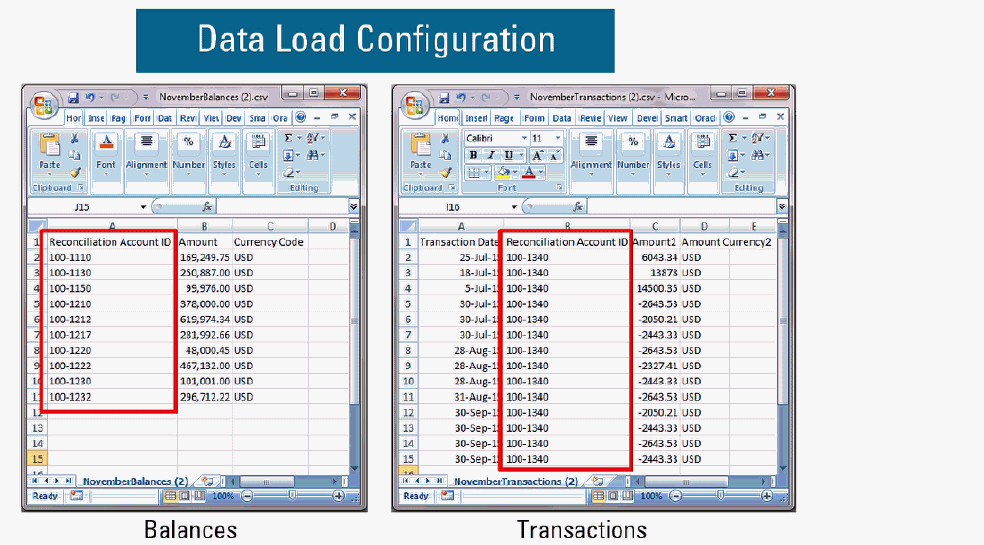Click Insert Function fx in NovemberTransactions window

[x=578, y=207]
